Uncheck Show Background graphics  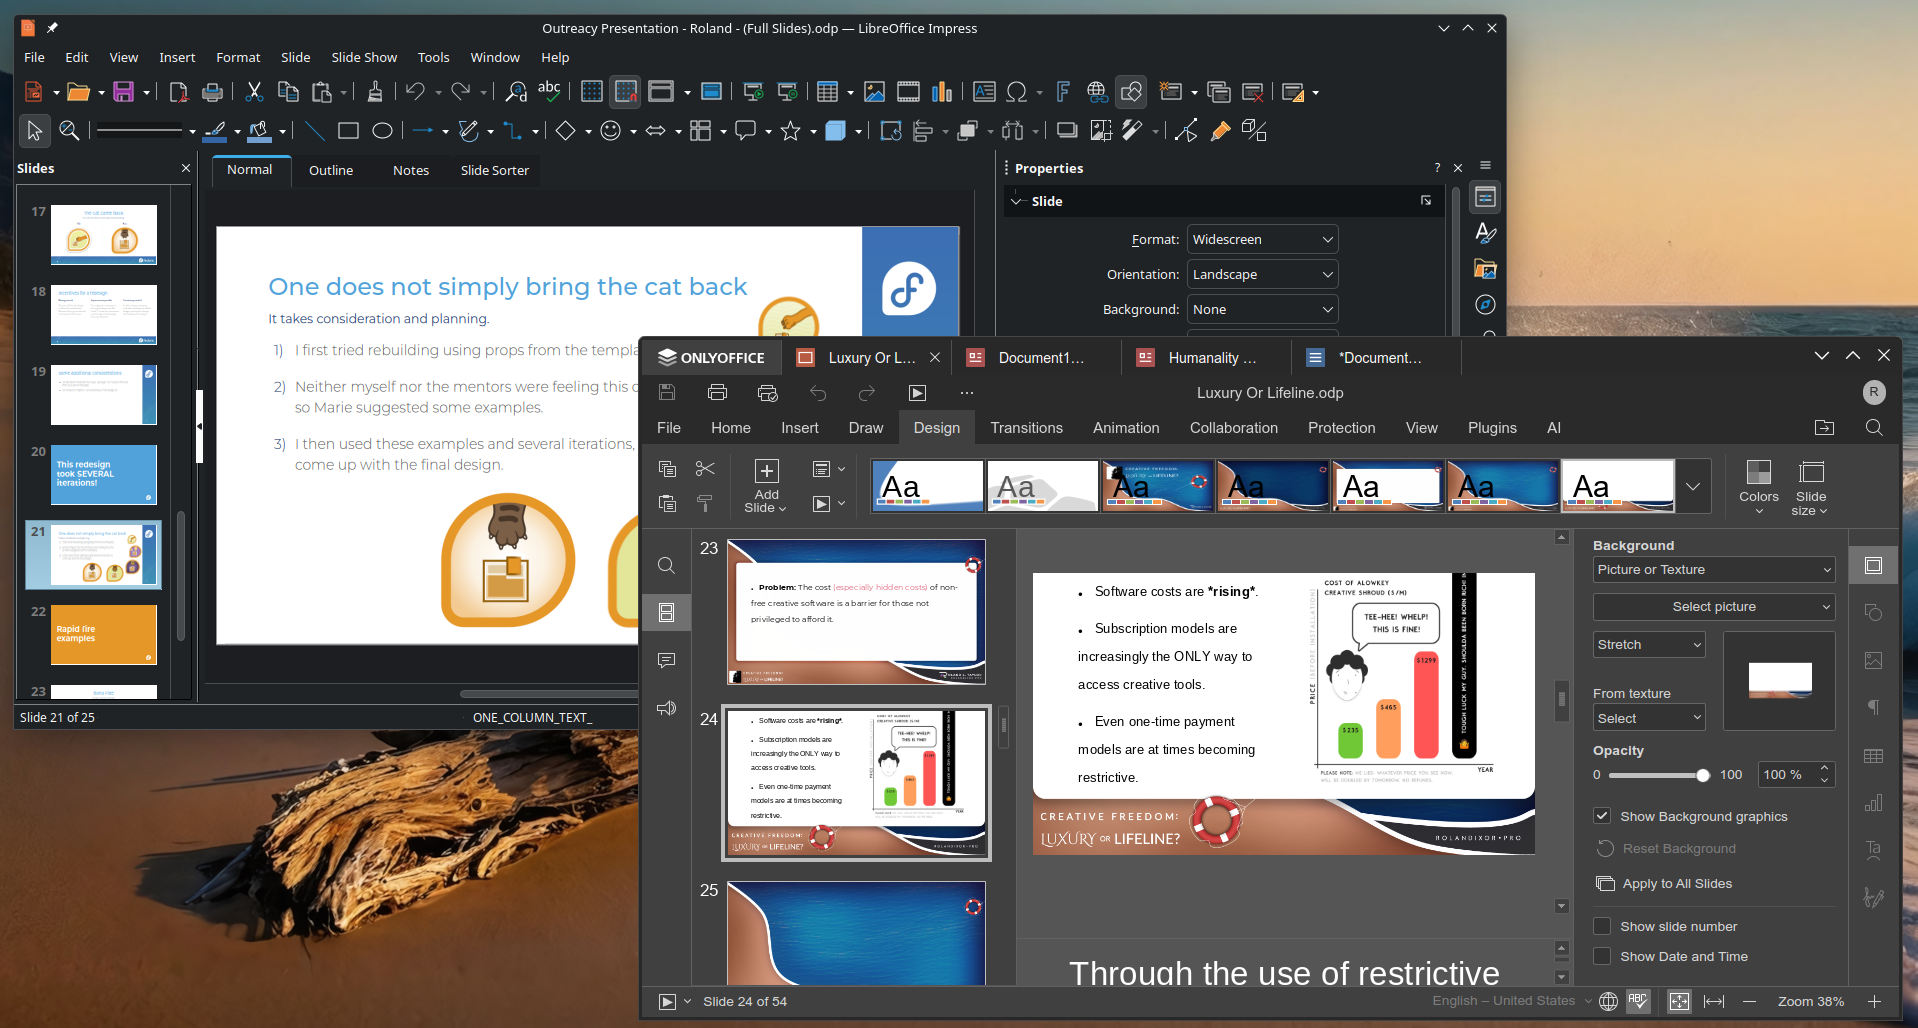(1602, 815)
